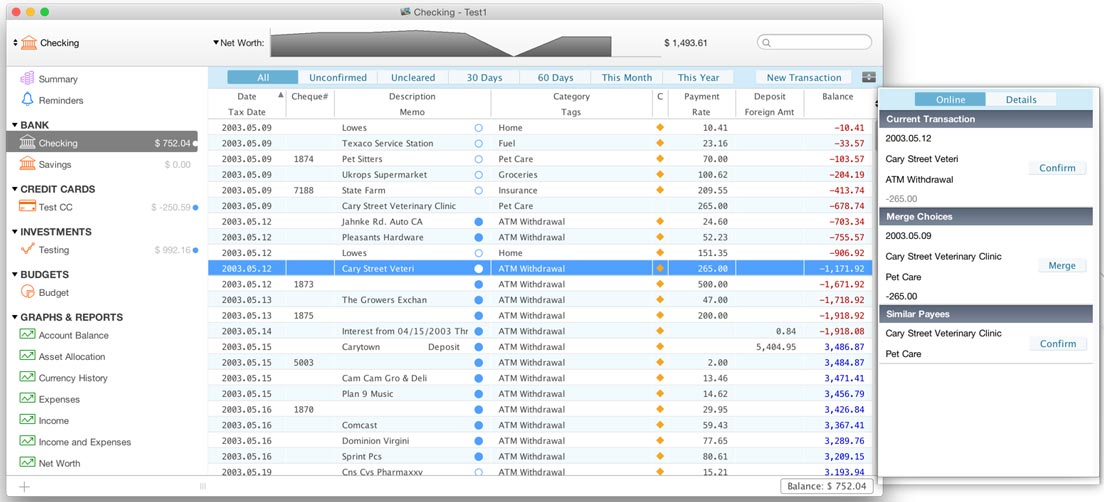Viewport: 1104px width, 502px height.
Task: Collapse the INVESTMENTS section
Action: point(15,232)
